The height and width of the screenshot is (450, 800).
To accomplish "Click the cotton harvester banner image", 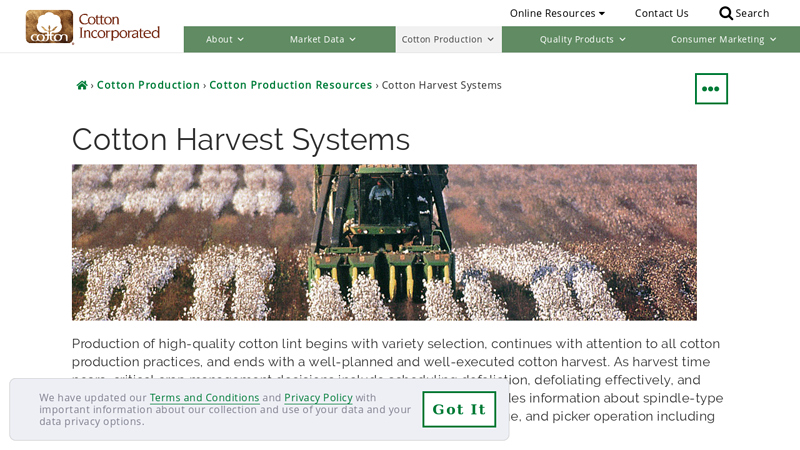I will 384,242.
